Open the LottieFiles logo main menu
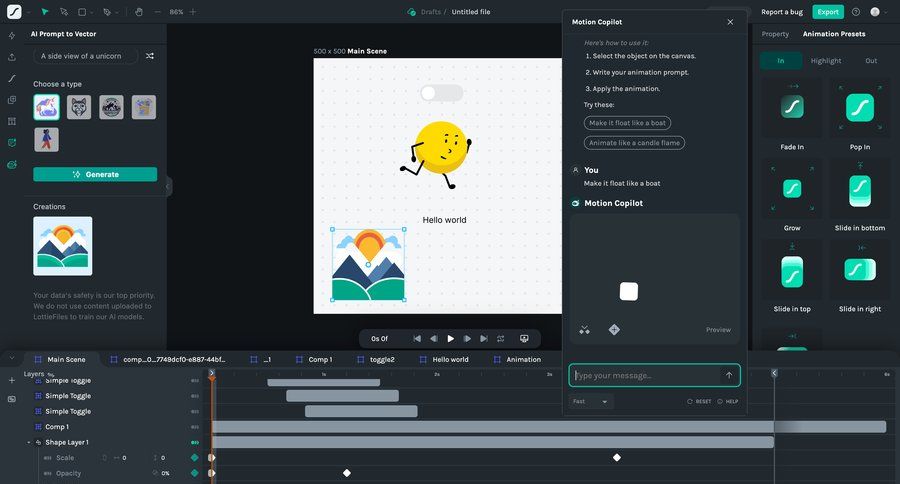The height and width of the screenshot is (484, 900). pyautogui.click(x=14, y=11)
